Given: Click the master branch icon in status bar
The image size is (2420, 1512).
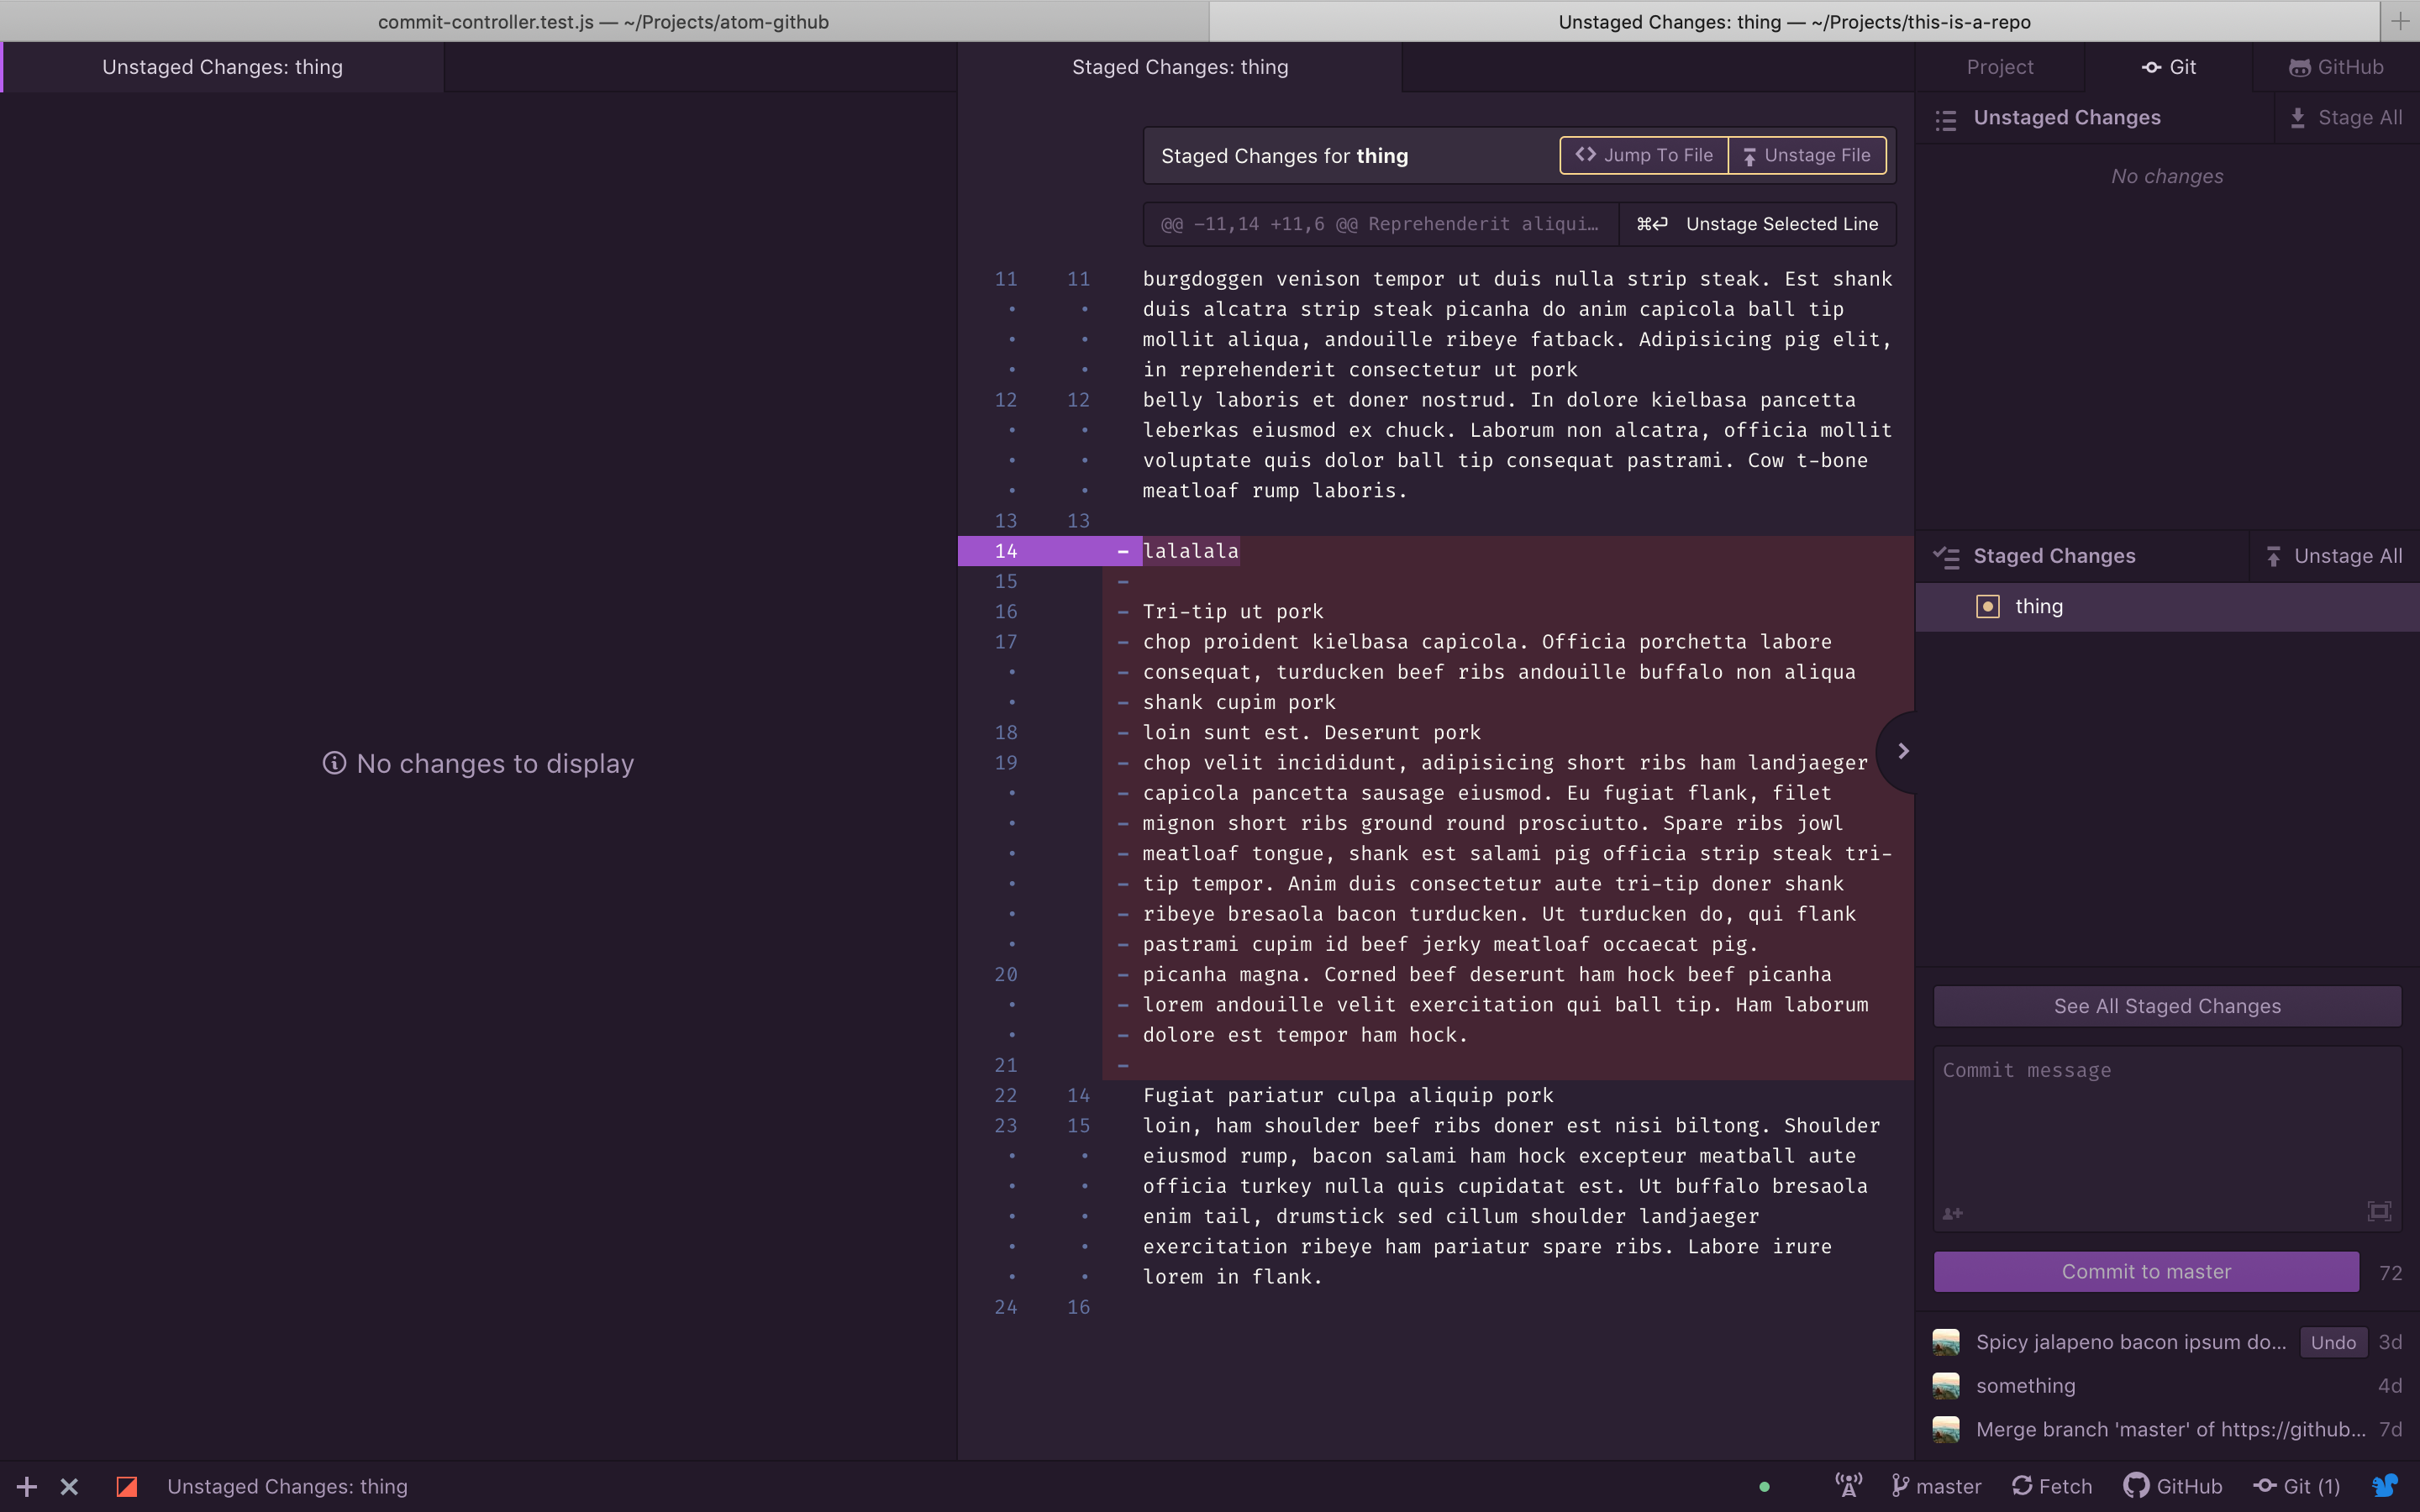Looking at the screenshot, I should coord(1901,1486).
